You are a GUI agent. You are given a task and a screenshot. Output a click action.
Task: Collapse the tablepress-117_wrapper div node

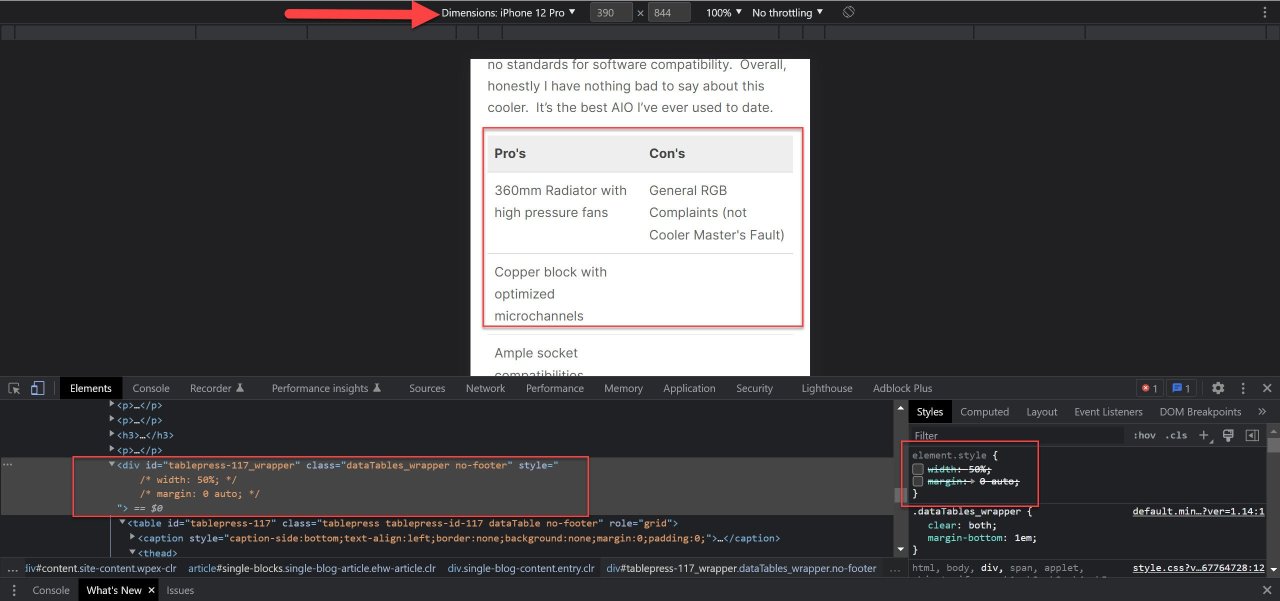click(x=112, y=465)
